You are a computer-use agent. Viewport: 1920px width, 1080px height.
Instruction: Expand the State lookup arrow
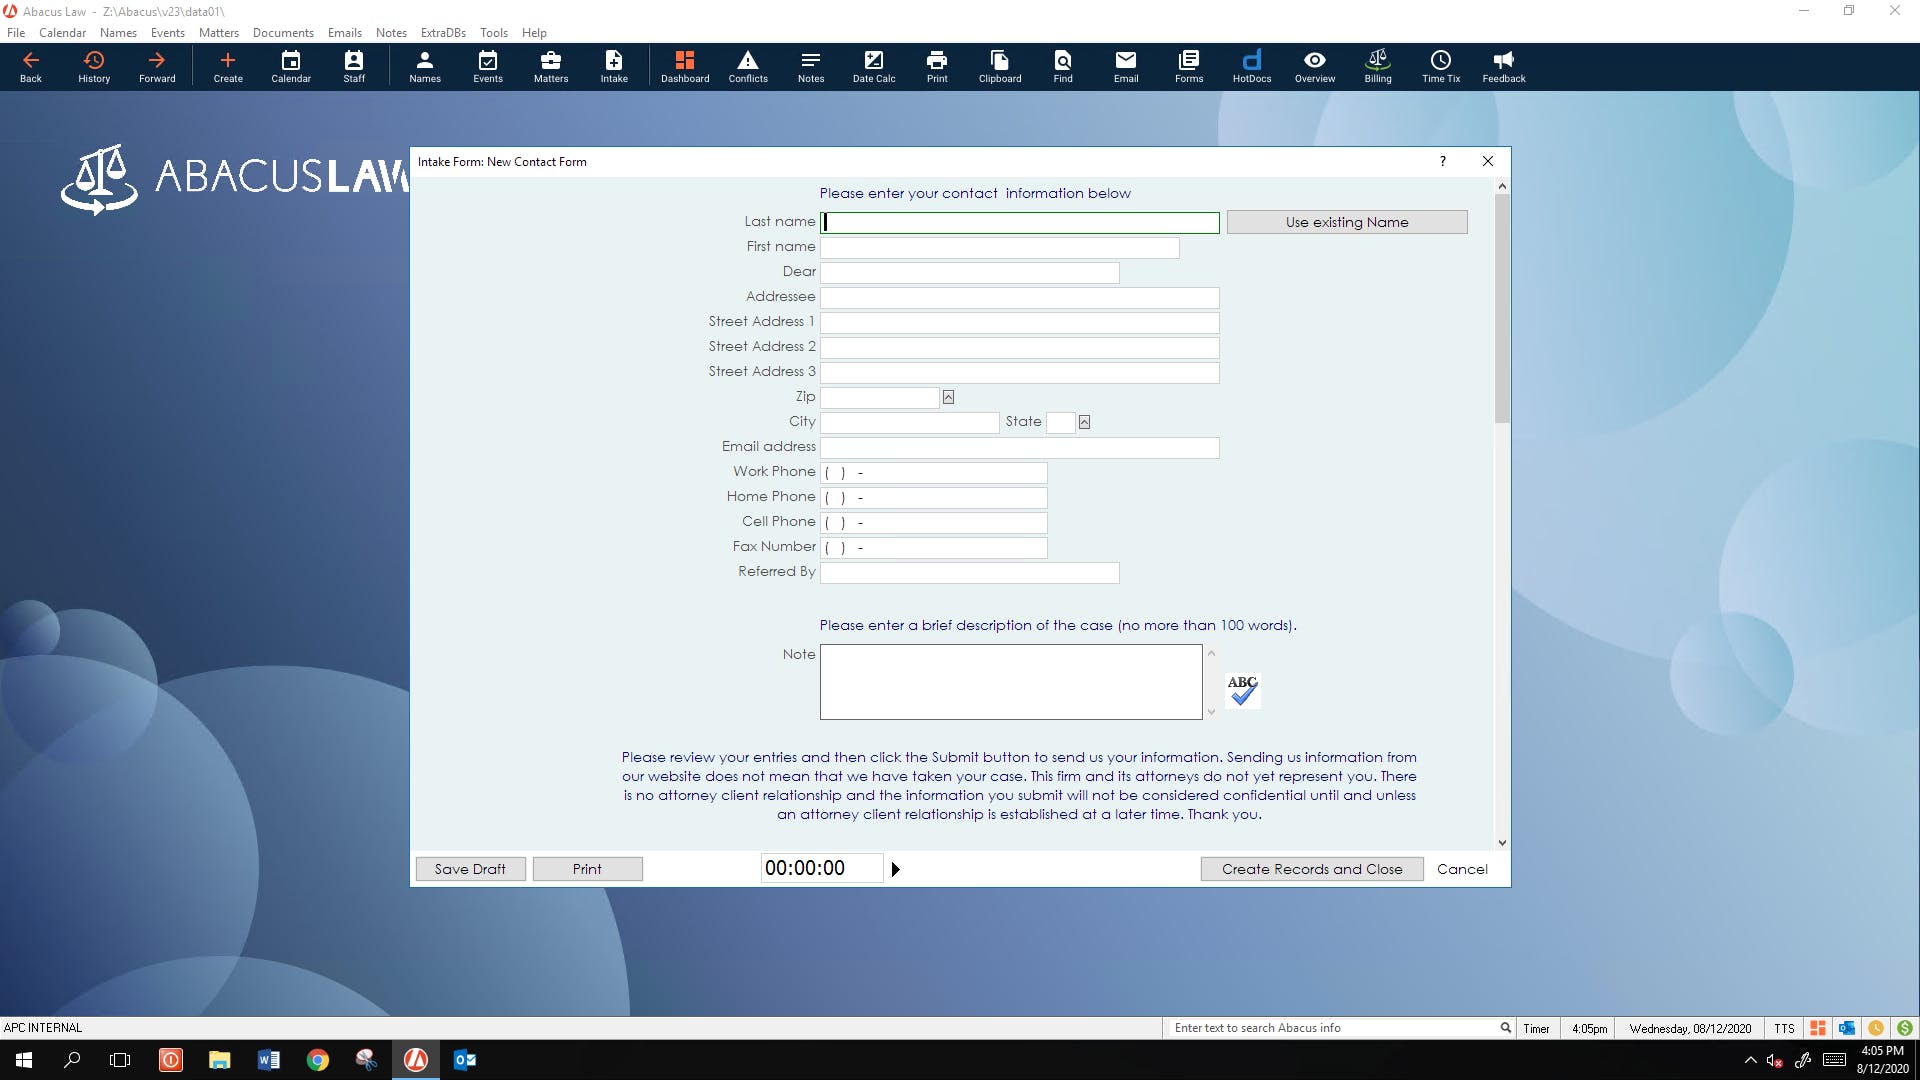pos(1084,422)
